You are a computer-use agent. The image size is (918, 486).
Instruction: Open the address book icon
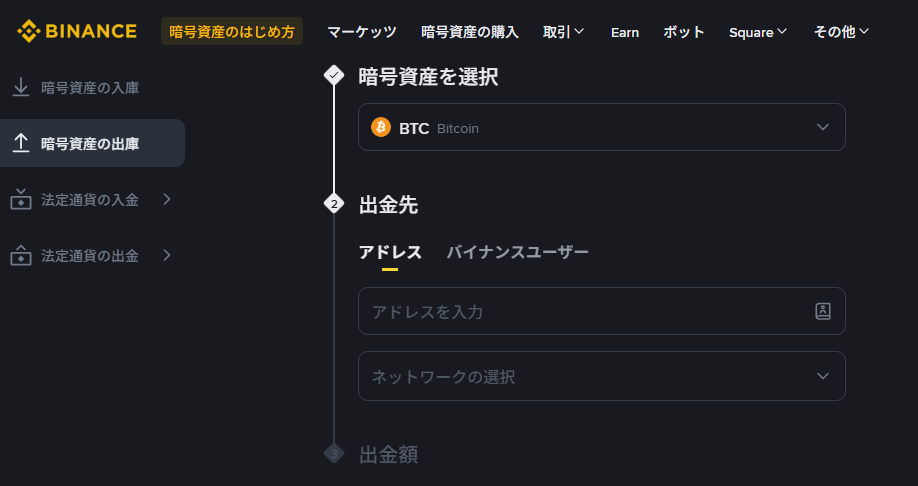(x=823, y=311)
